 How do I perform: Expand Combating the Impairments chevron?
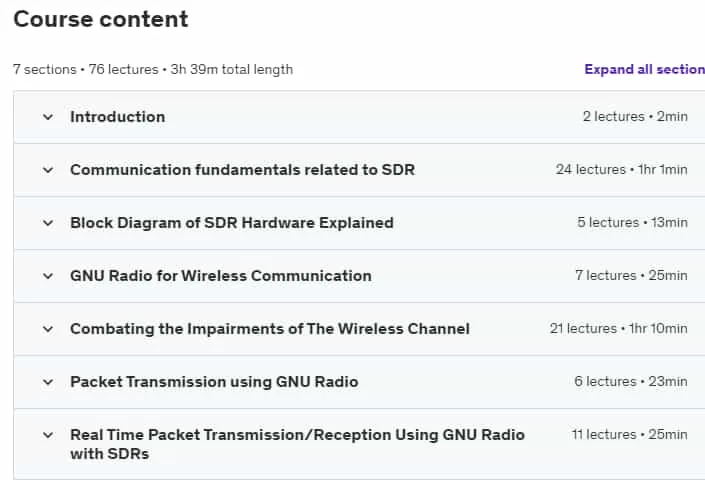48,329
